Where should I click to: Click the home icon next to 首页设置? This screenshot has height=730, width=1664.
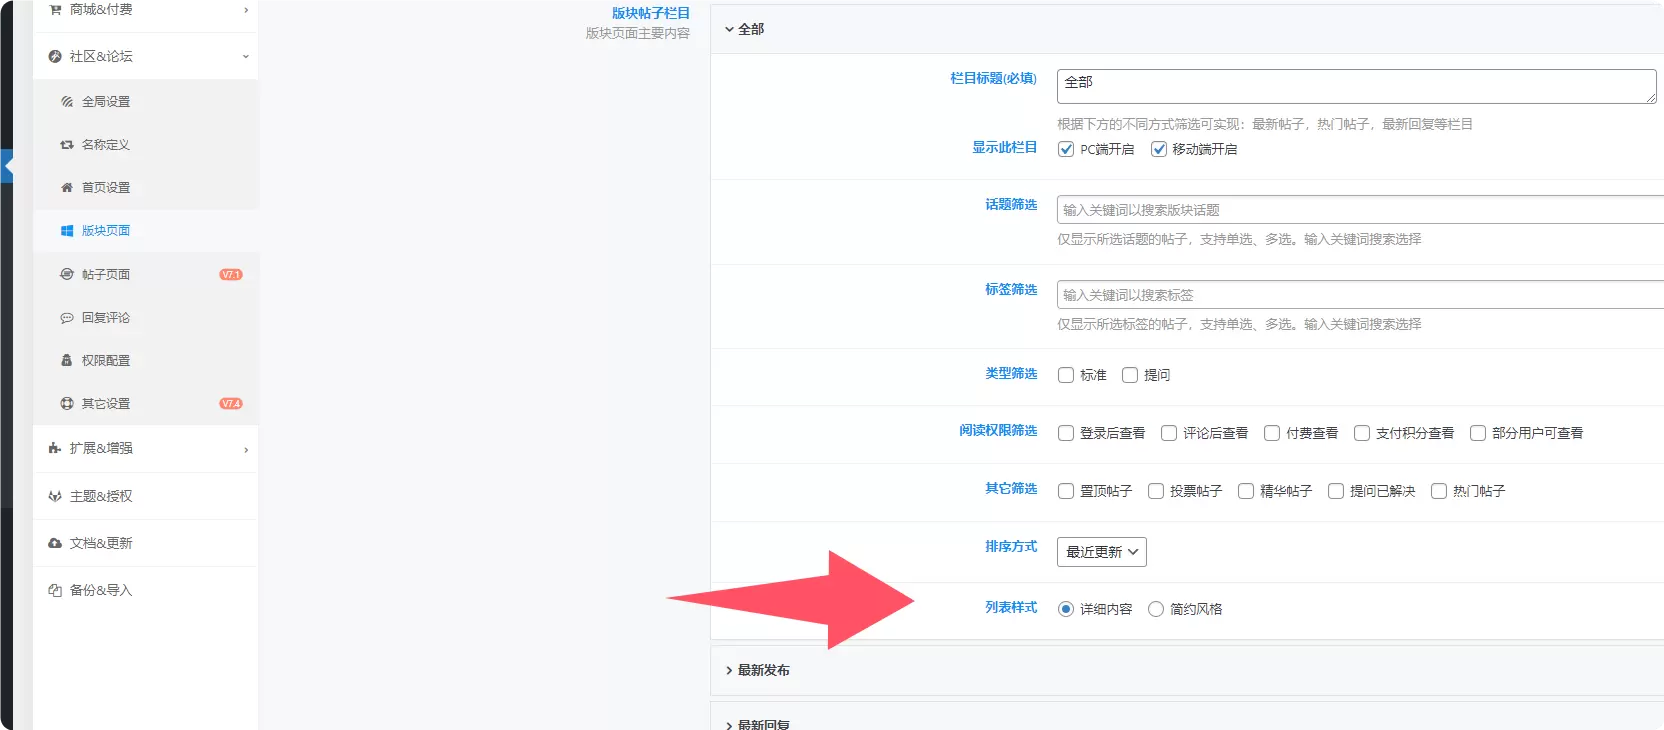[67, 188]
